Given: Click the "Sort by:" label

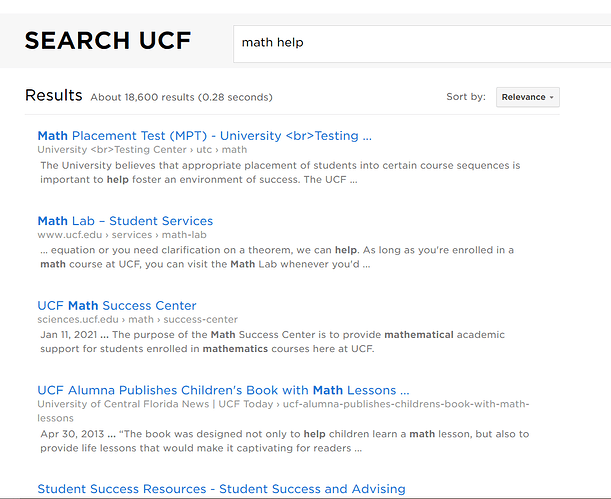Looking at the screenshot, I should (x=466, y=97).
